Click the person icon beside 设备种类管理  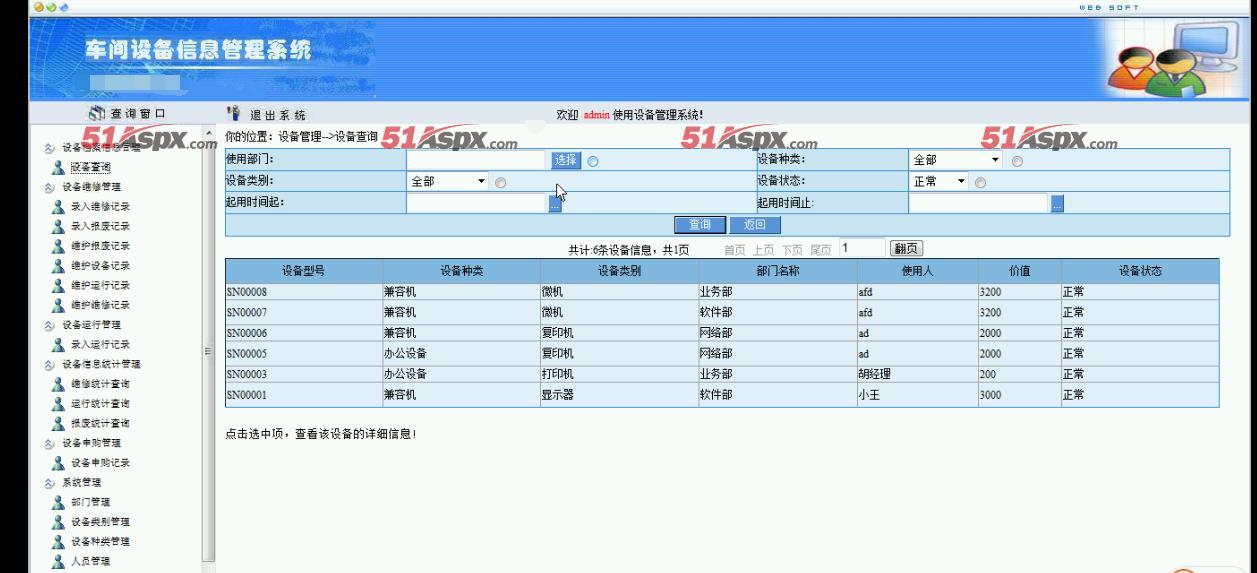(59, 542)
